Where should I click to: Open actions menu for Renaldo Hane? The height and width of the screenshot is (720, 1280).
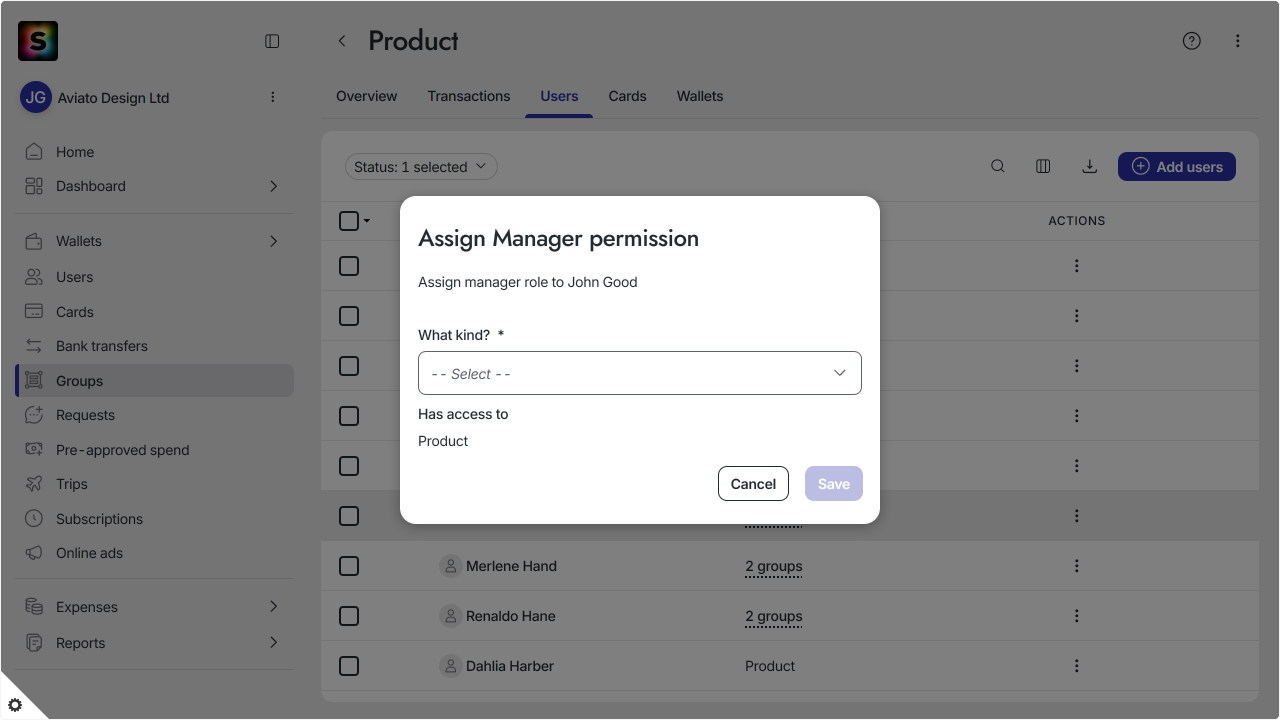(1076, 616)
